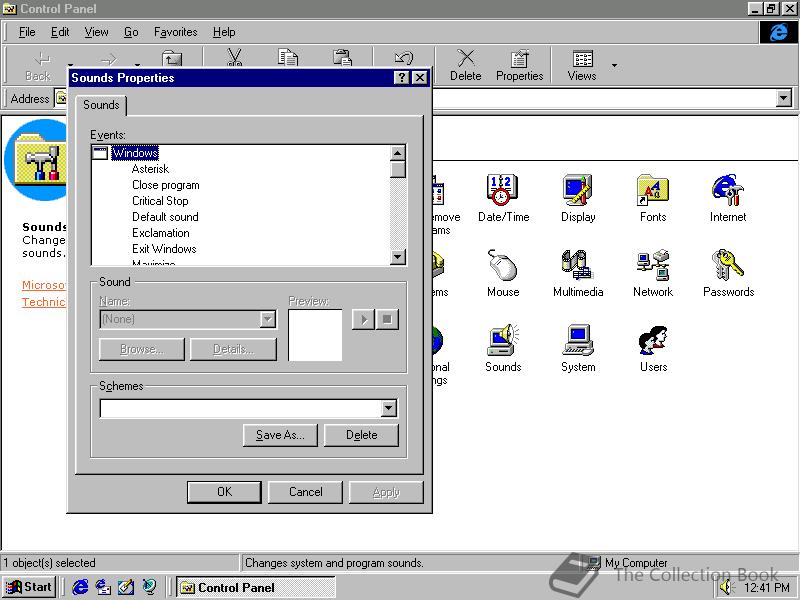Click the Browse button
This screenshot has width=800, height=600.
tap(142, 349)
